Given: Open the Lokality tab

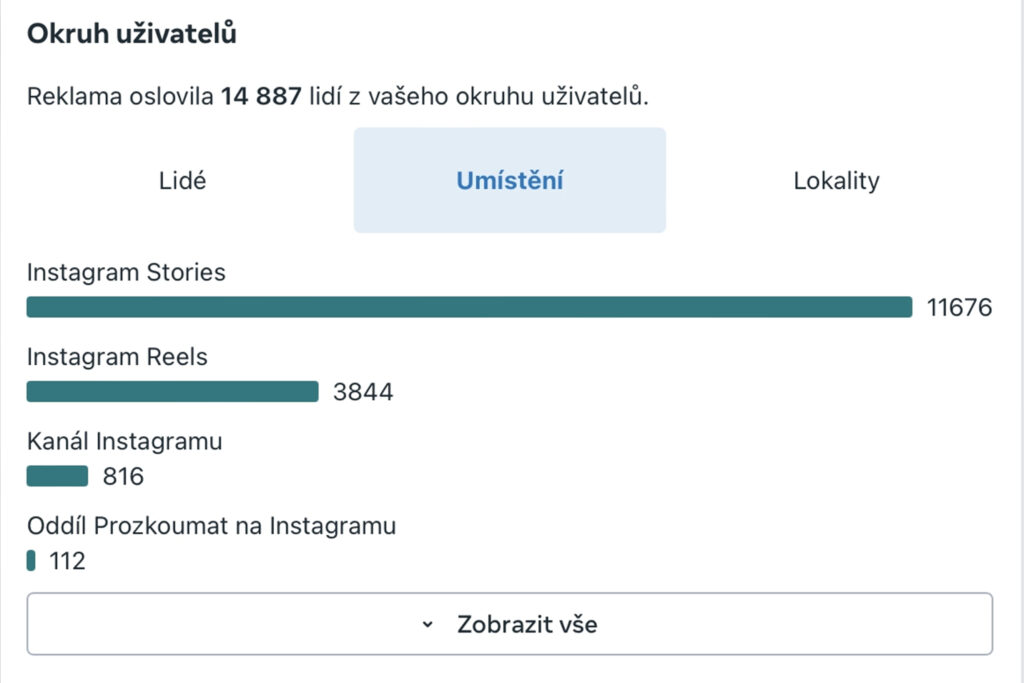Looking at the screenshot, I should tap(836, 181).
